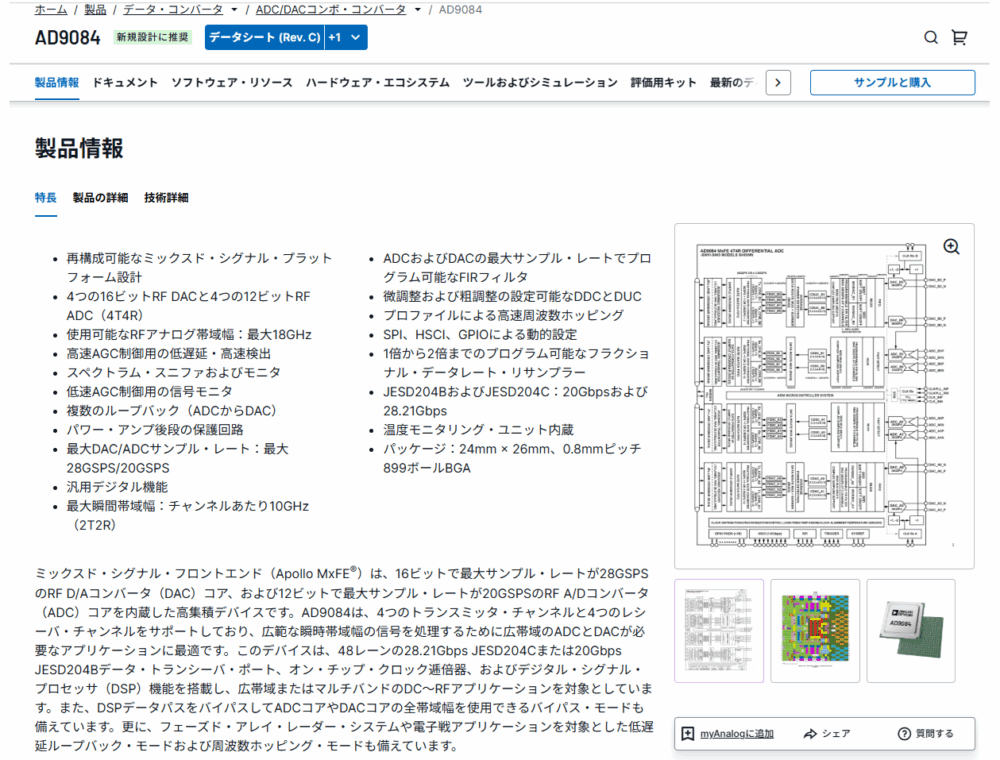Select the 製品の詳細 tab
This screenshot has height=760, width=1000.
tap(100, 198)
